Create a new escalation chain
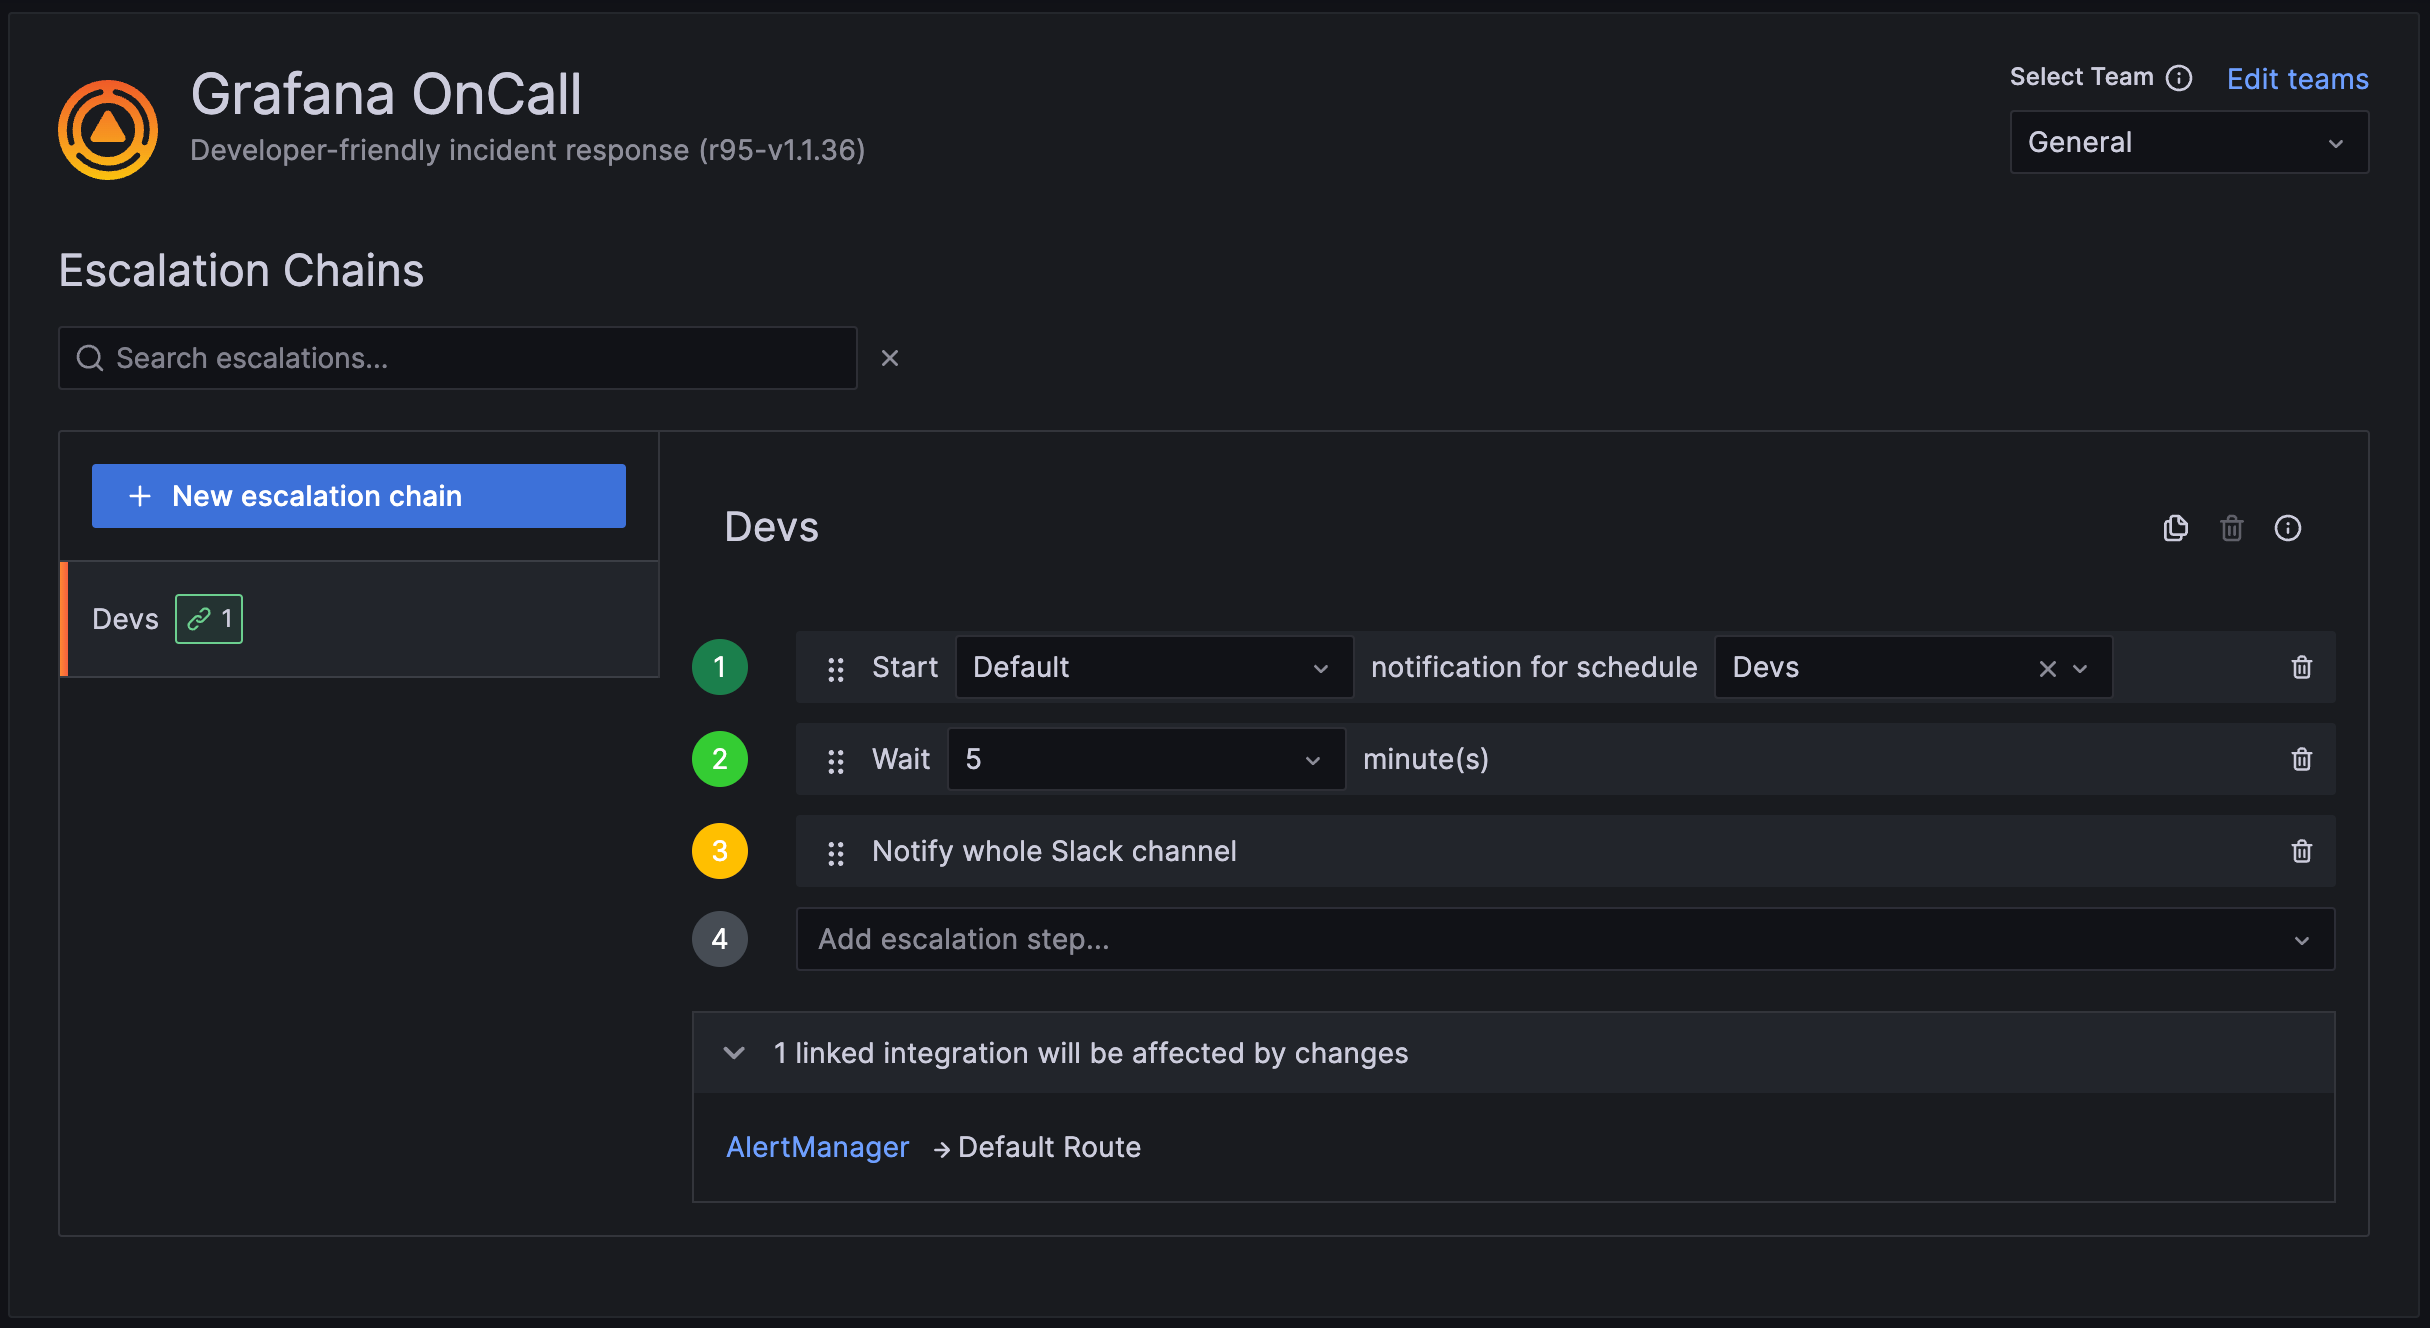This screenshot has width=2430, height=1328. (x=357, y=495)
